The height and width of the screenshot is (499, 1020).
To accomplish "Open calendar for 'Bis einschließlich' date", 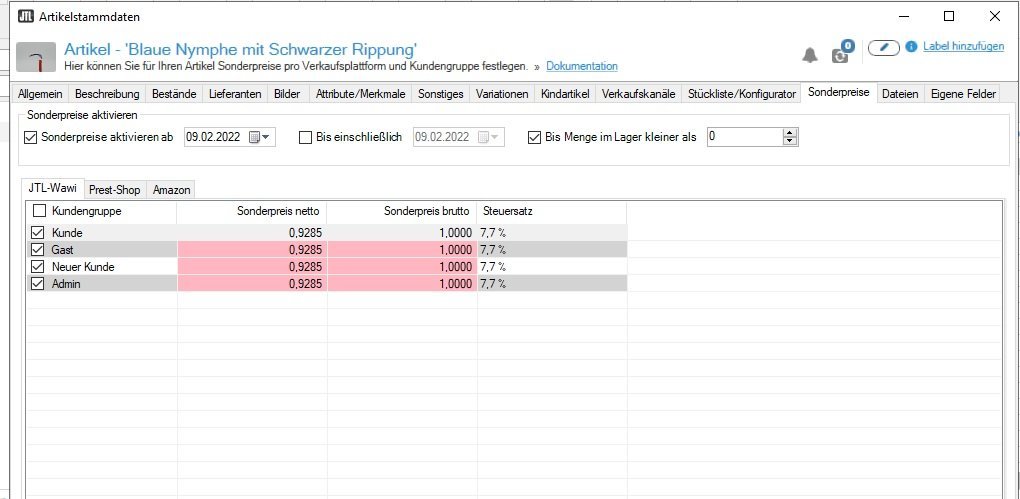I will [489, 137].
